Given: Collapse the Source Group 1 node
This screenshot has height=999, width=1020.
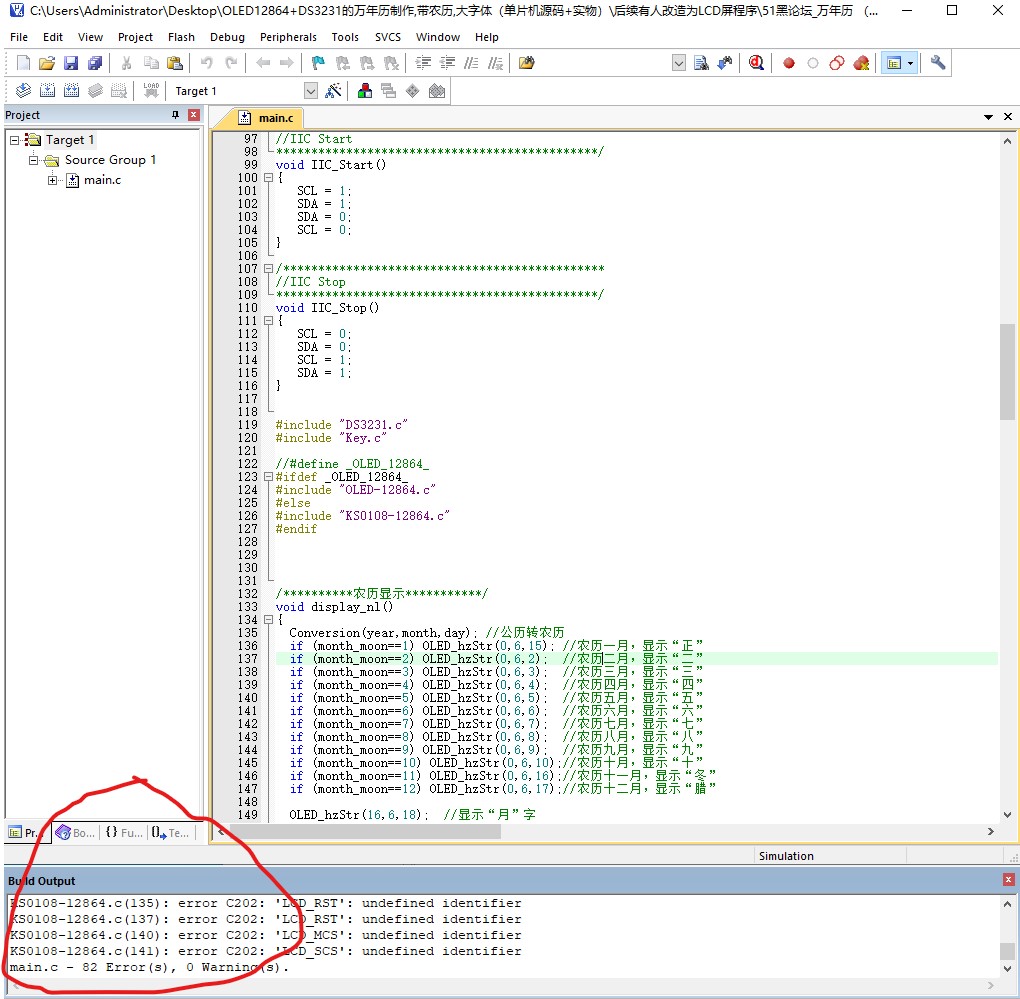Looking at the screenshot, I should point(33,160).
